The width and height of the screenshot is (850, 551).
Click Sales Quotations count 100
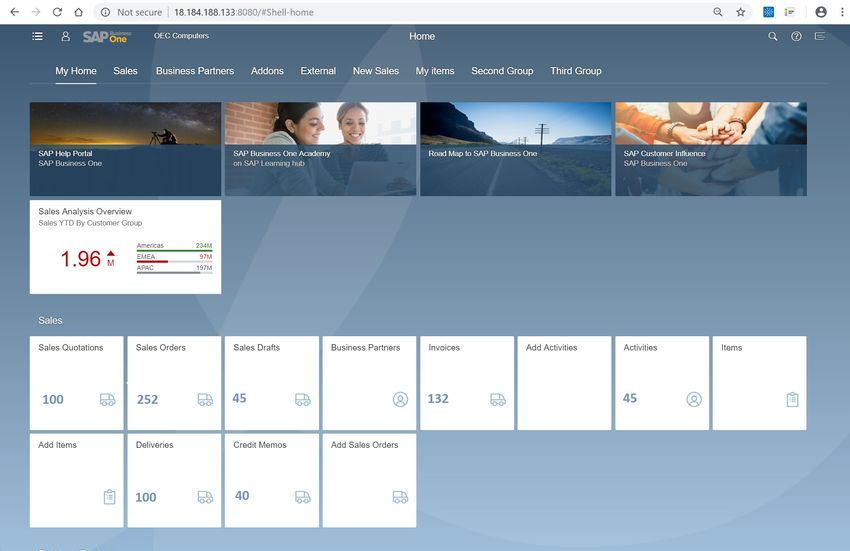pos(53,400)
